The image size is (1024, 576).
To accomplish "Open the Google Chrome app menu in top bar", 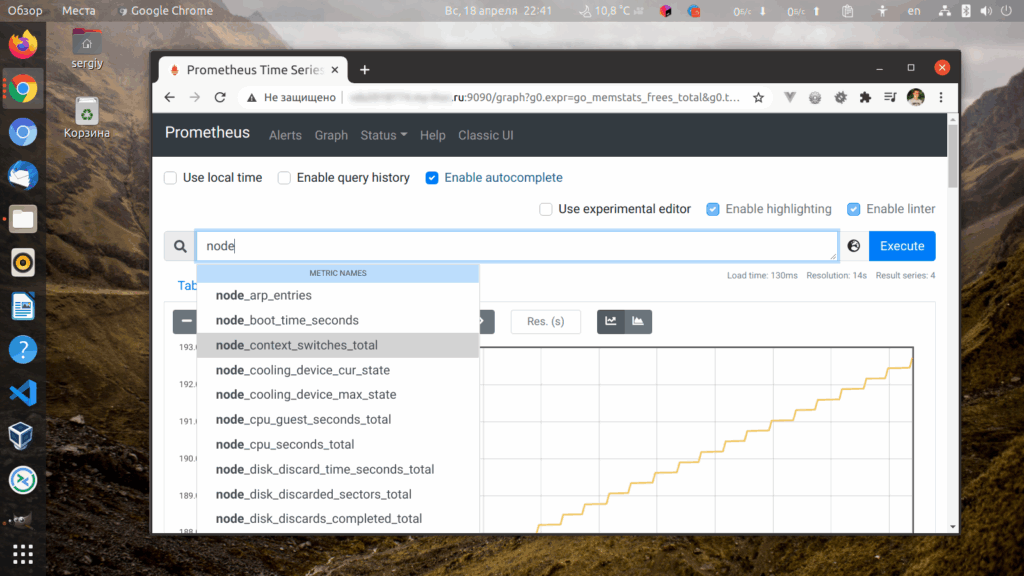I will click(x=166, y=10).
